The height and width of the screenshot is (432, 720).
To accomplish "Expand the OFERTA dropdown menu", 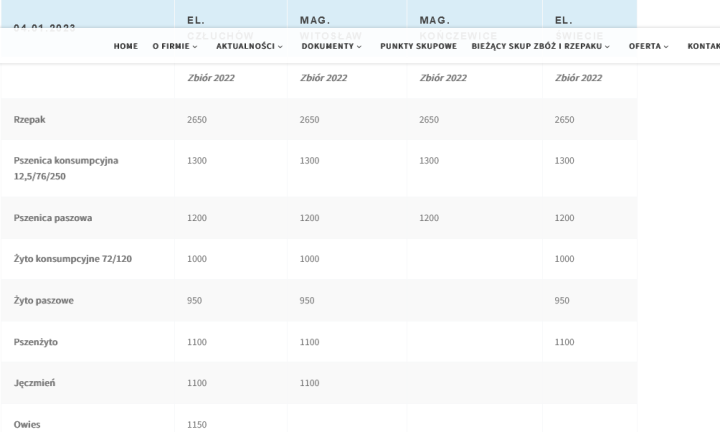I will click(x=648, y=46).
